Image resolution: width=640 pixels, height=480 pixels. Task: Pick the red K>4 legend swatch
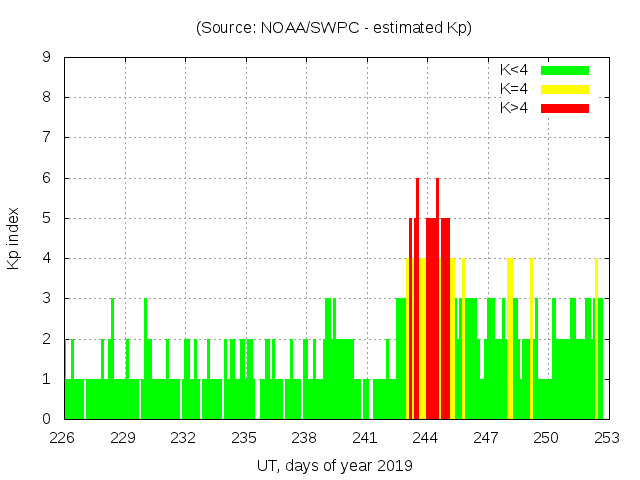[x=565, y=107]
